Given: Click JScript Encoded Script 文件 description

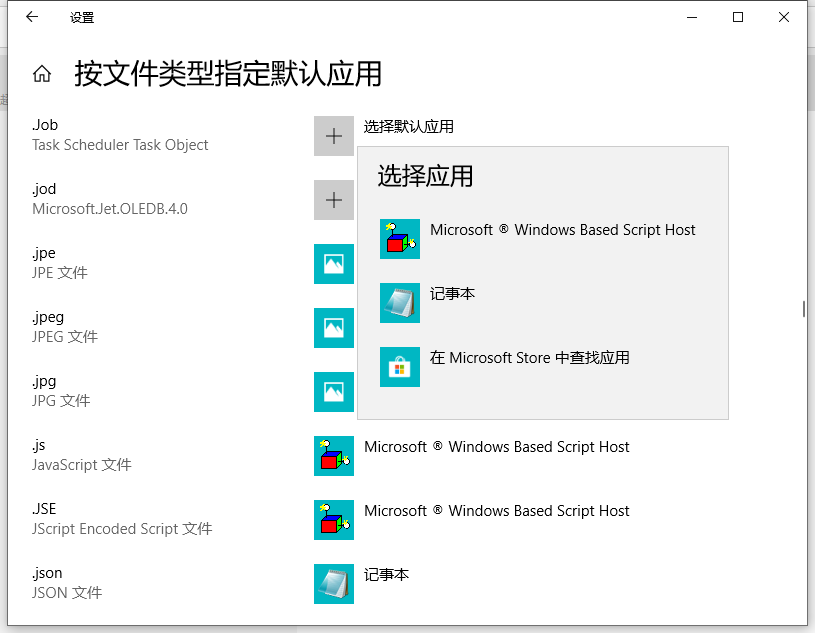Looking at the screenshot, I should point(122,529).
